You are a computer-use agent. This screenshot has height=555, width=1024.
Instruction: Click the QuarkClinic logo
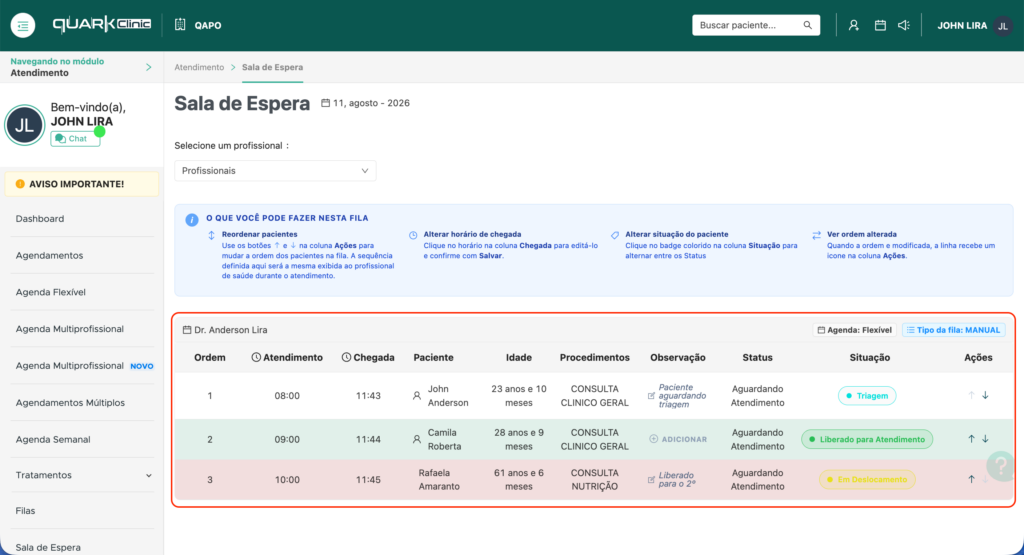[x=101, y=25]
